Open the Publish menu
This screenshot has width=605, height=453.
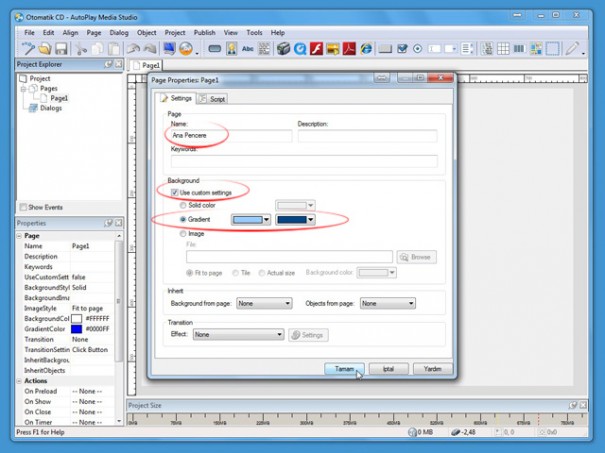[x=204, y=33]
